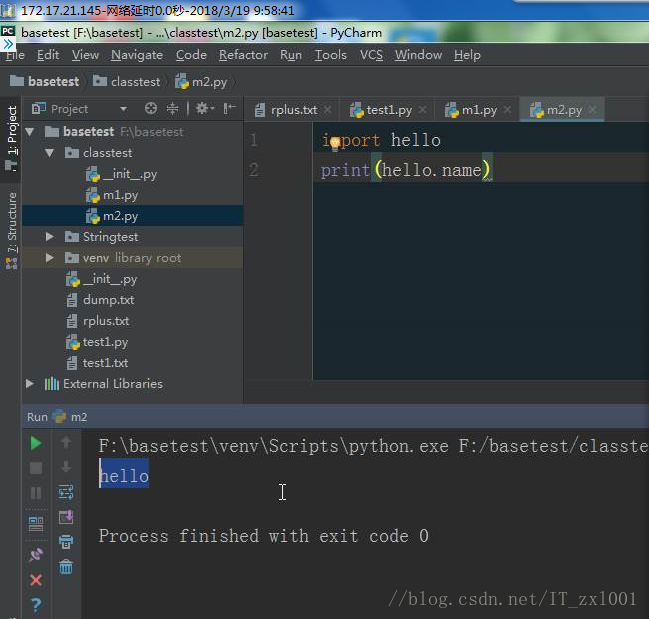Restore layout icon in Run panel
The image size is (649, 619).
click(36, 524)
